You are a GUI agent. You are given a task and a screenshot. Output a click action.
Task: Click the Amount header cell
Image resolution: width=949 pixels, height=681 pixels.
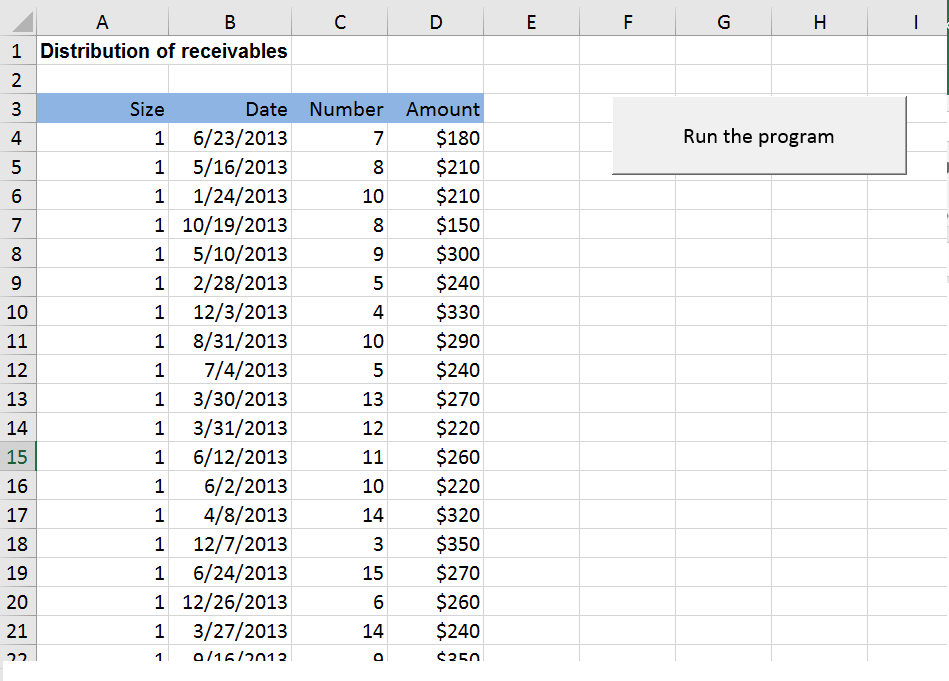point(436,109)
